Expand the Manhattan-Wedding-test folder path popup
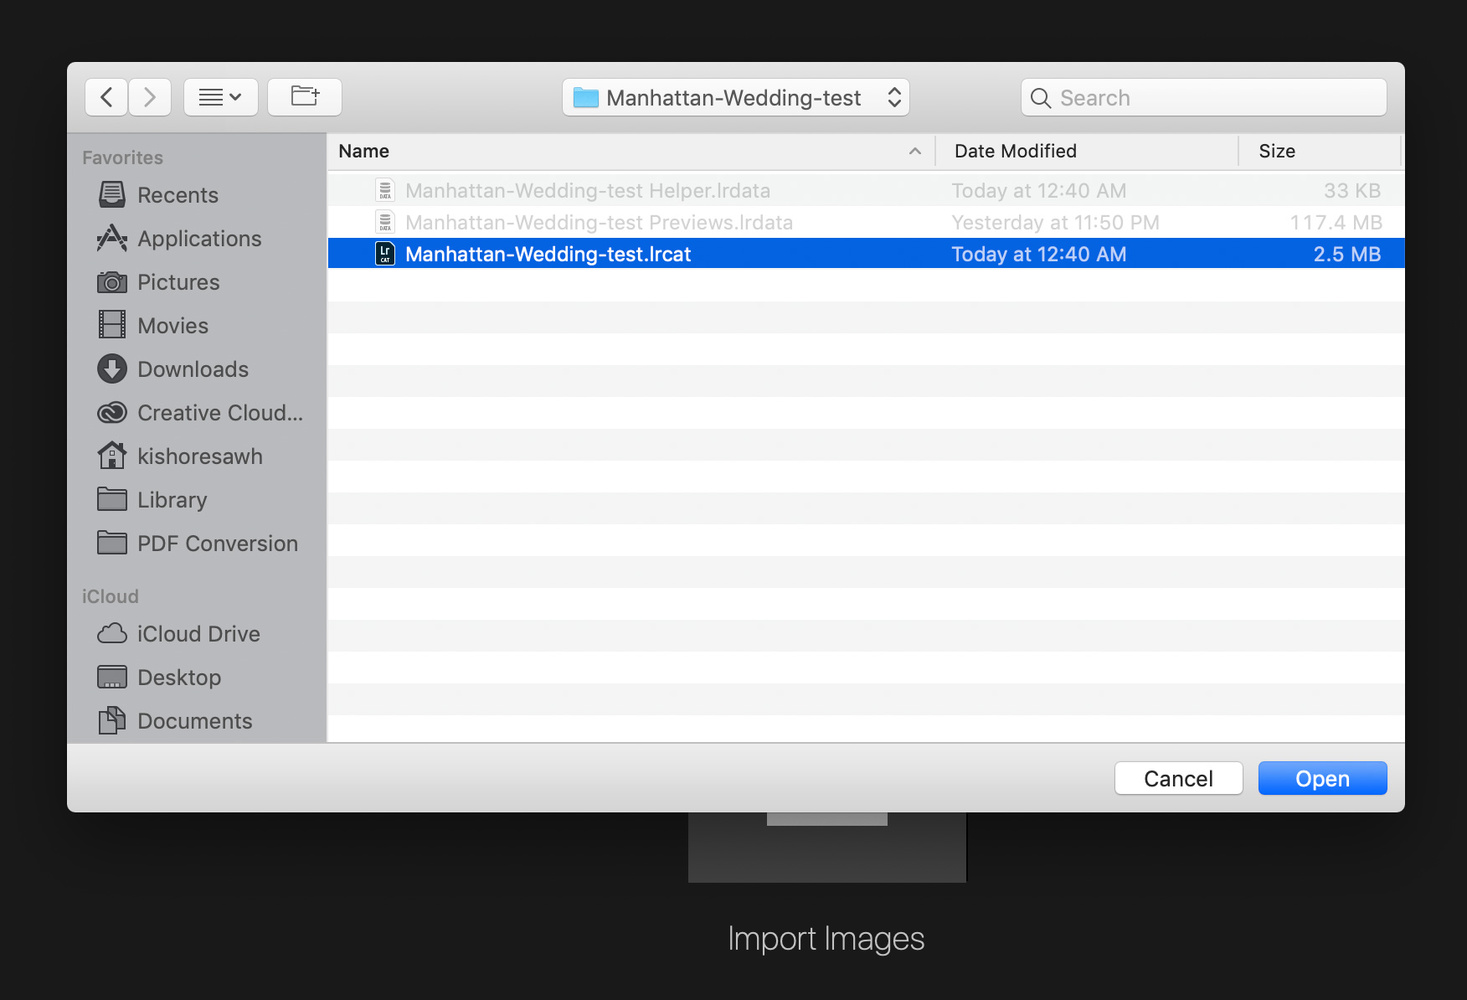 (736, 98)
